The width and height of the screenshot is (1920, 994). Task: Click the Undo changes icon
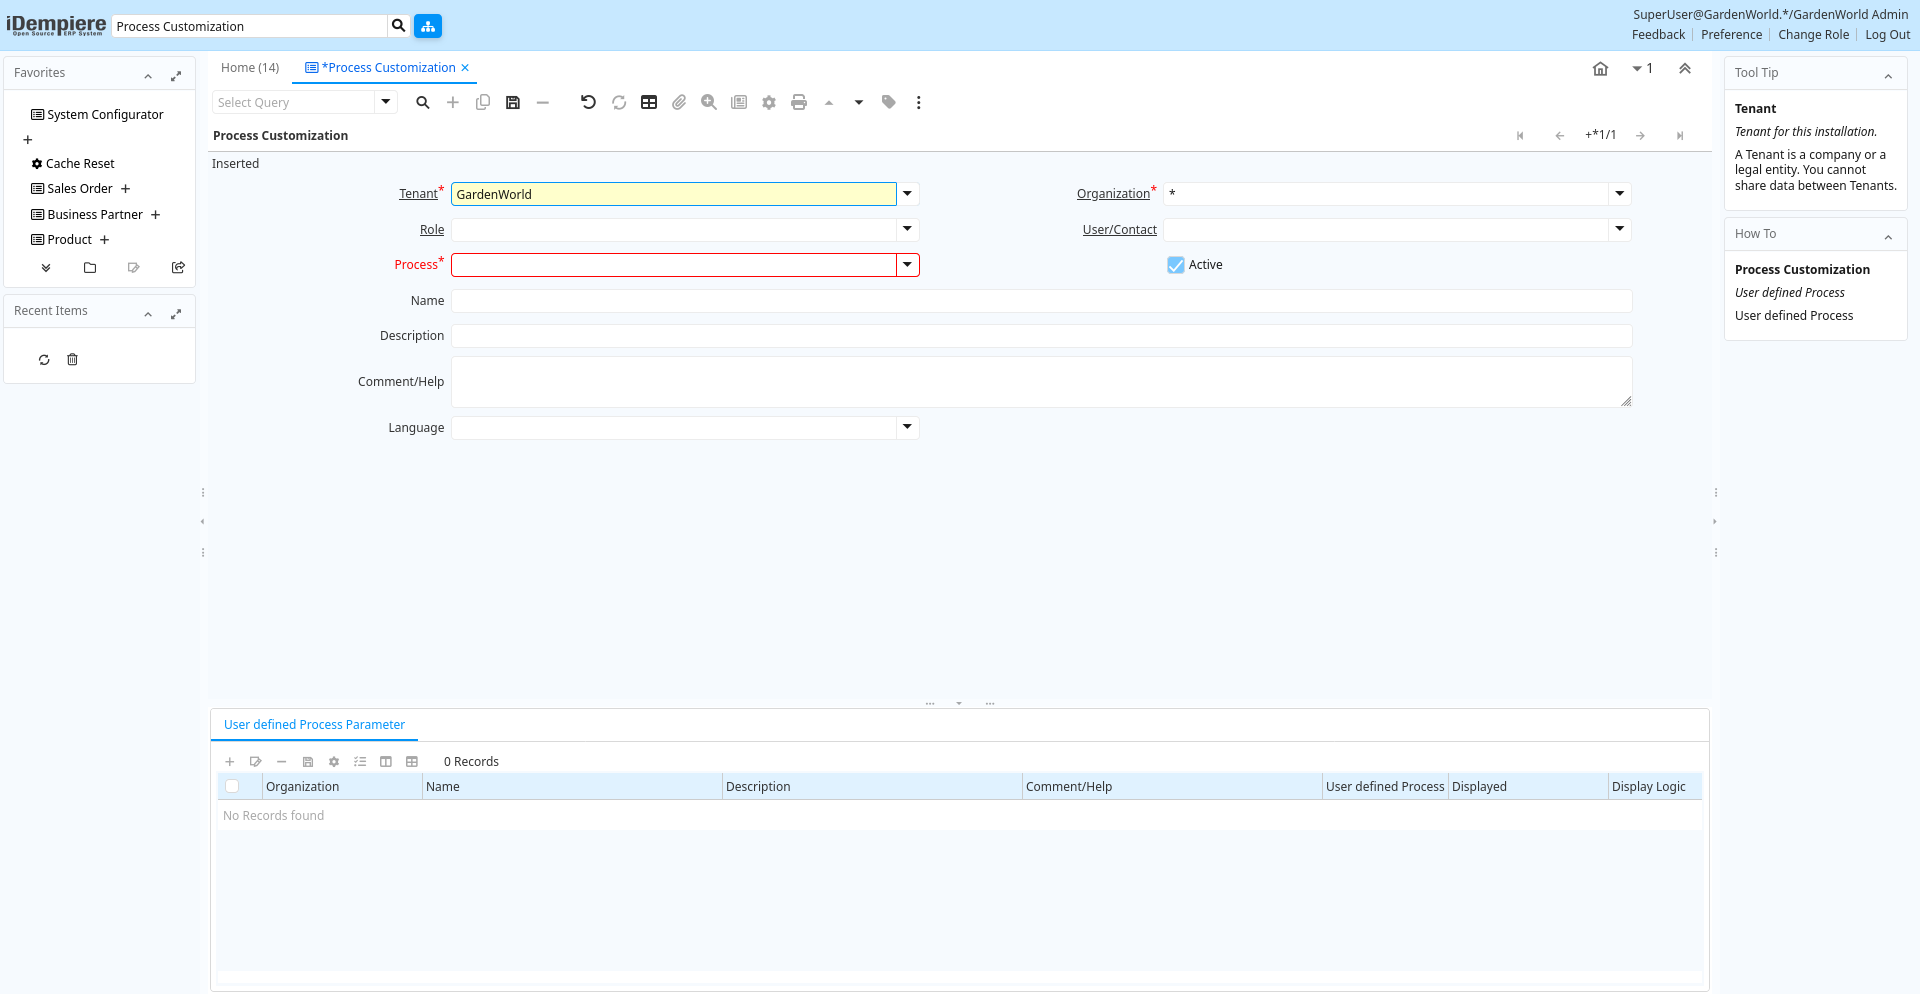click(x=588, y=102)
